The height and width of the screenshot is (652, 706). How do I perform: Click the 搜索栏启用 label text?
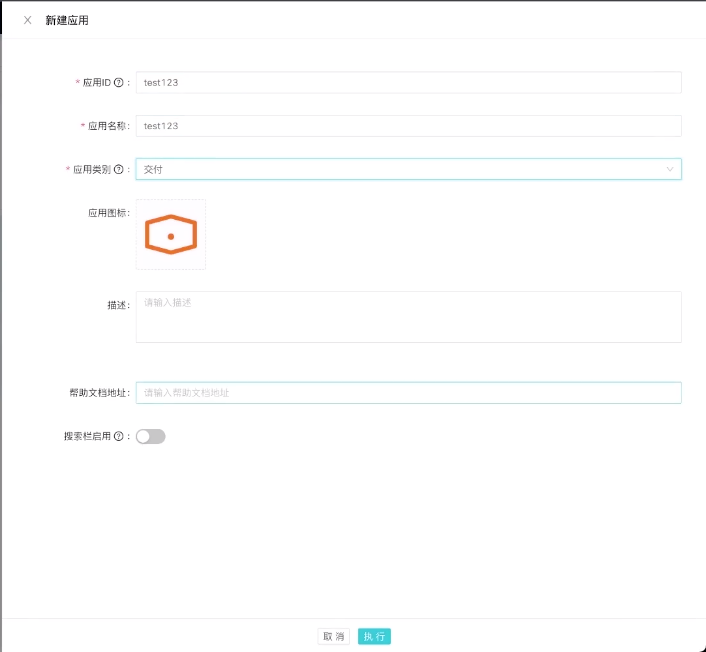coord(87,437)
